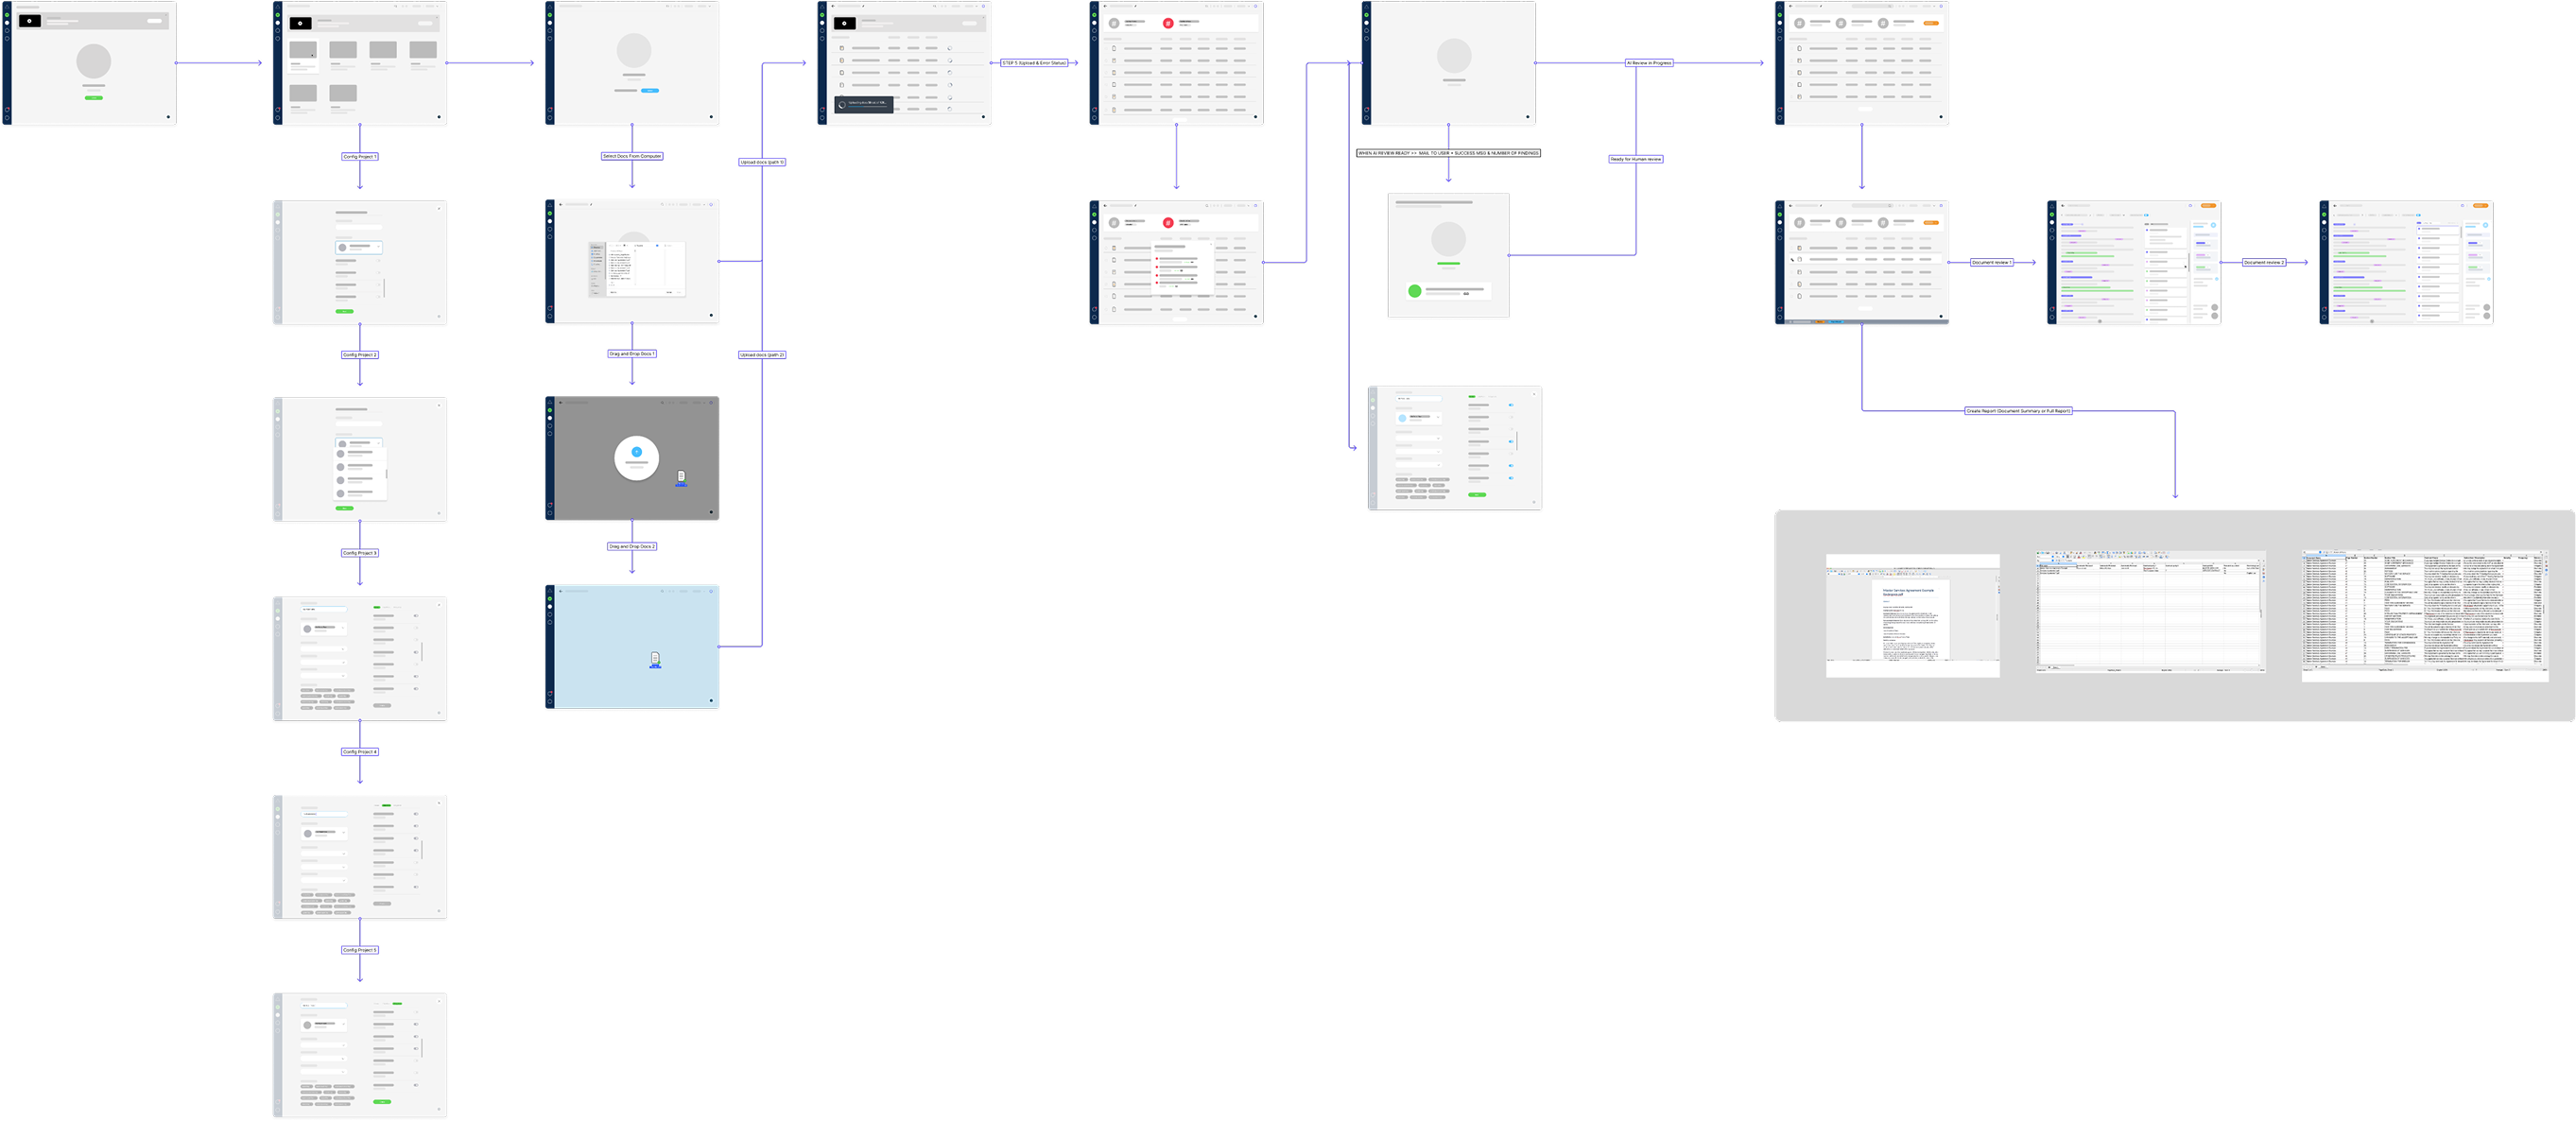Click the large gray avatar circle in the first wireframe screen
2576x1121 pixels.
pyautogui.click(x=93, y=61)
